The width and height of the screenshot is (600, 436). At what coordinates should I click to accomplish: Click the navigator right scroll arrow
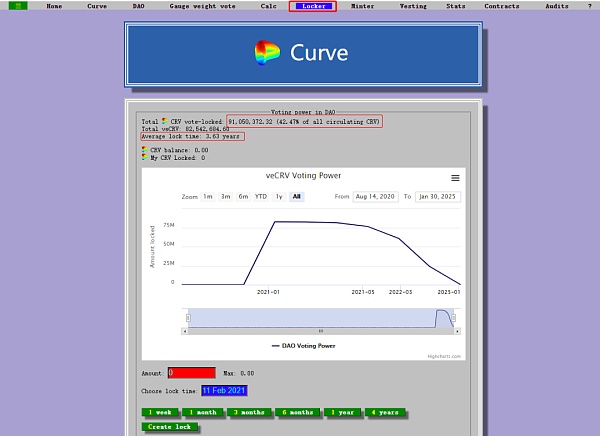pyautogui.click(x=456, y=330)
